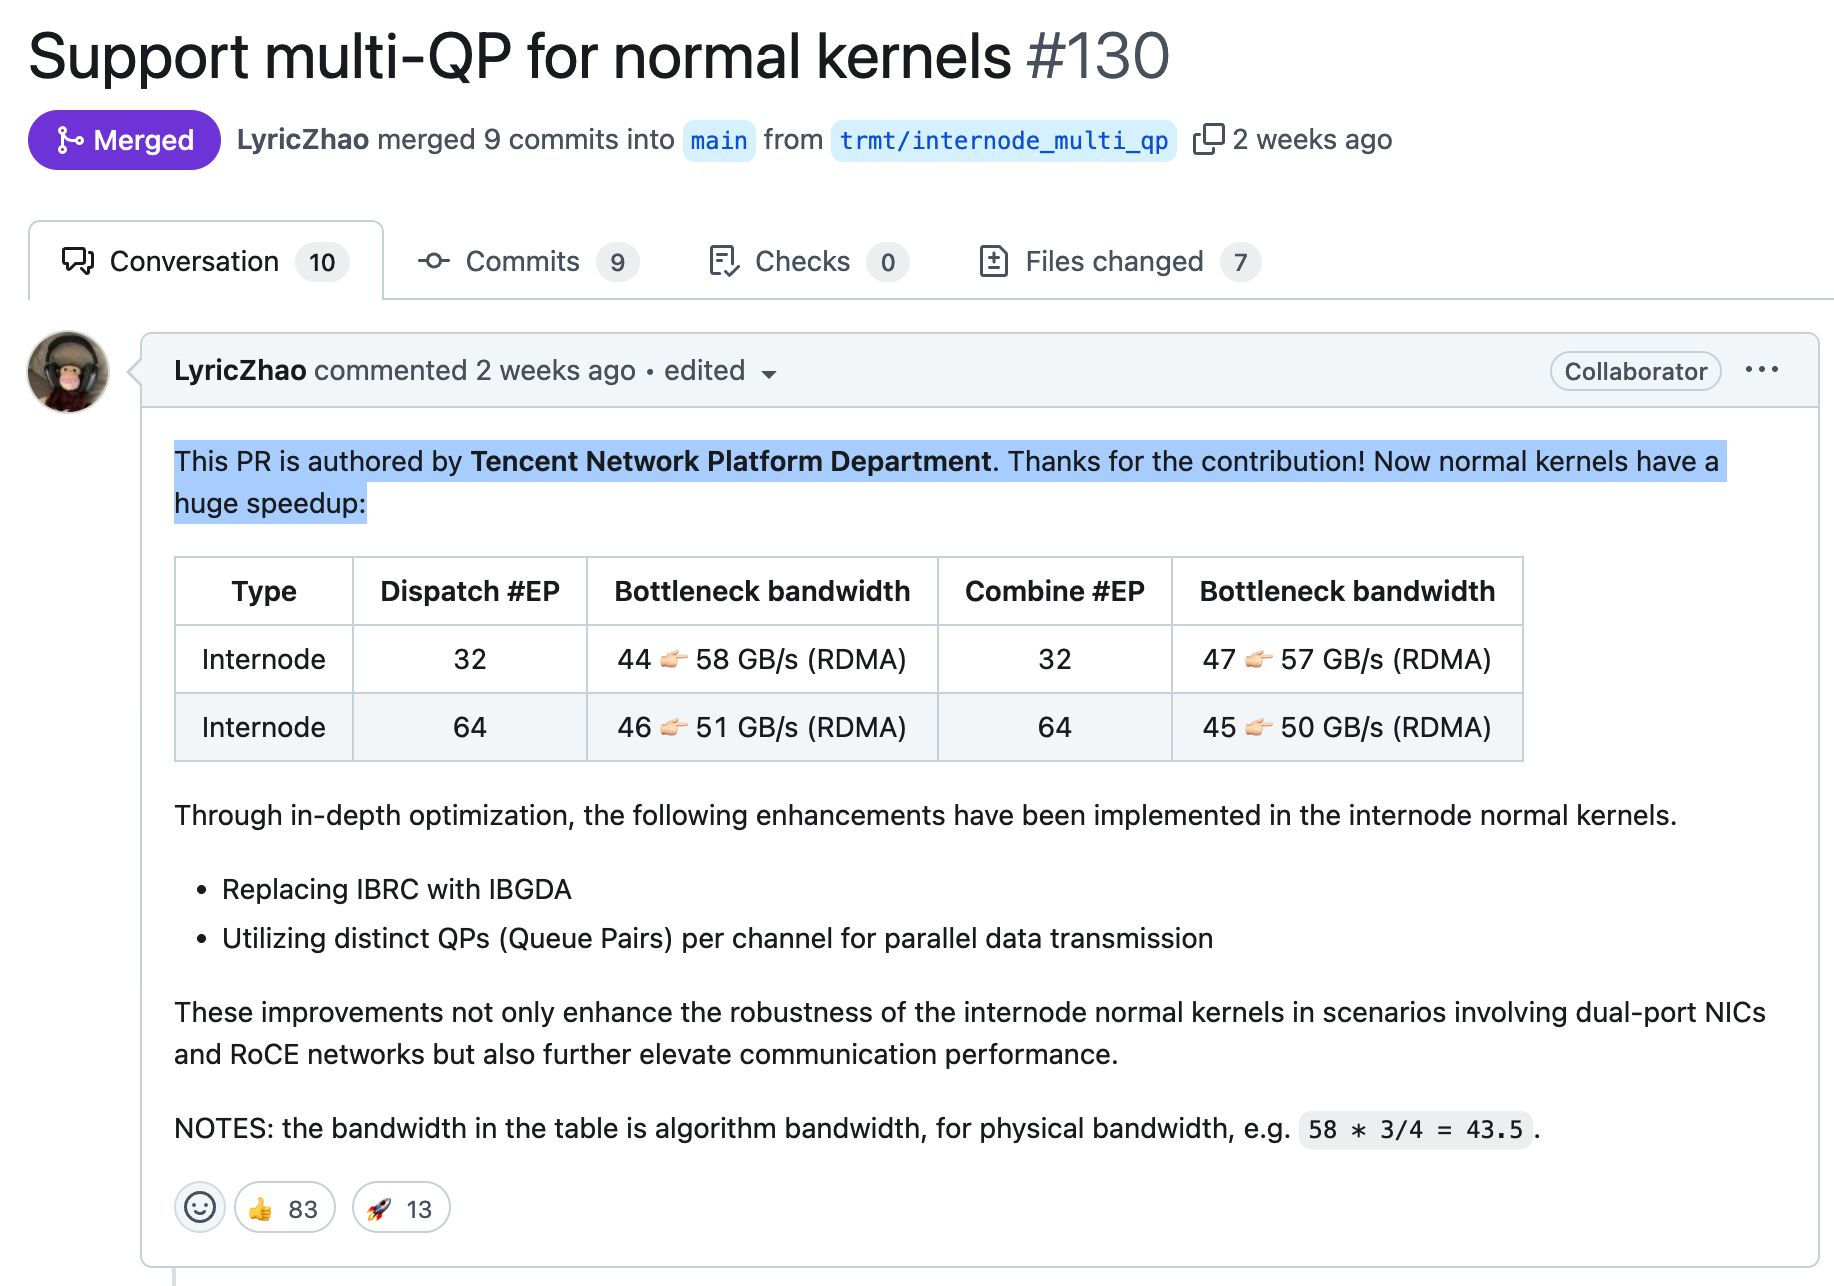This screenshot has width=1834, height=1286.
Task: Copy the branch name icon
Action: click(1208, 139)
